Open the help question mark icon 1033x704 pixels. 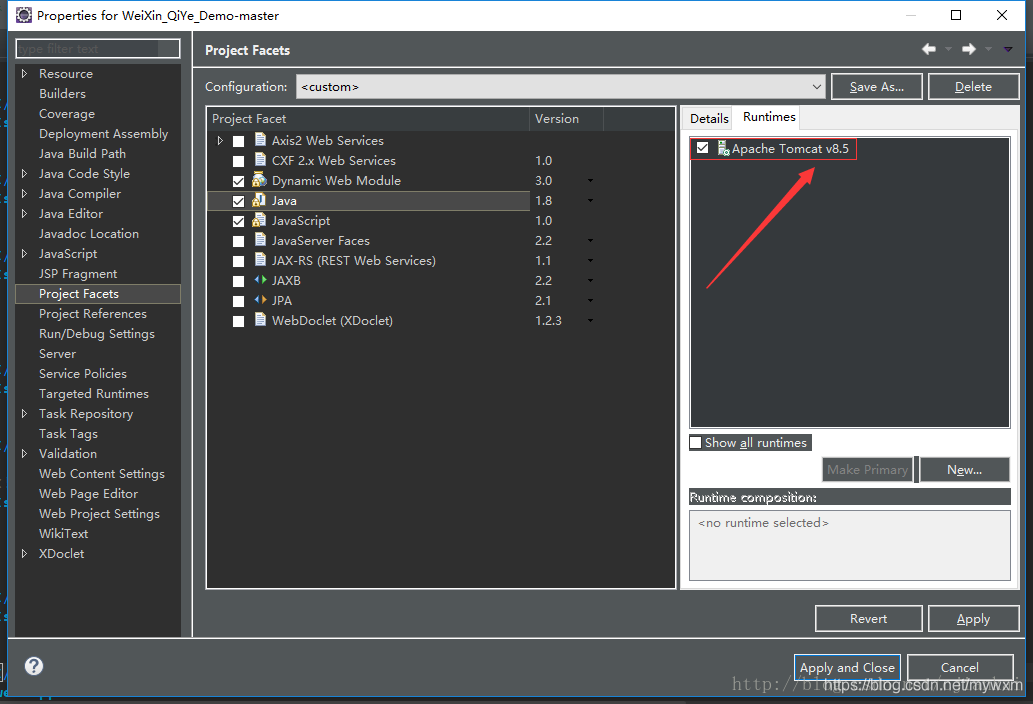click(x=34, y=666)
